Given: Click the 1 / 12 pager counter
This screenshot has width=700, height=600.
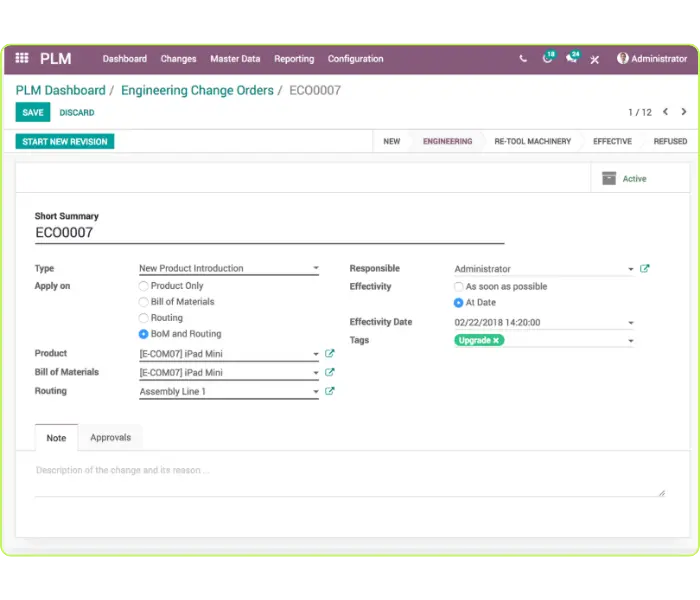Looking at the screenshot, I should point(640,112).
